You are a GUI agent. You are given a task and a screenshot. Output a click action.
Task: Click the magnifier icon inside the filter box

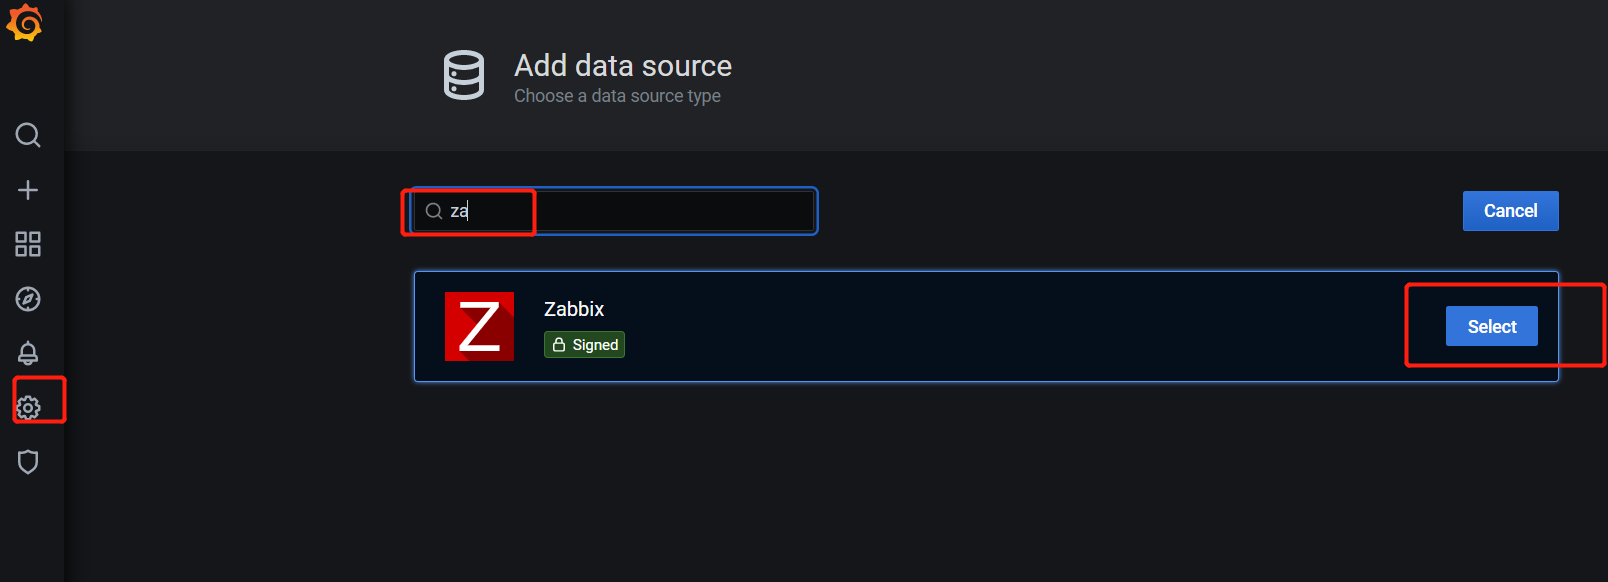pyautogui.click(x=434, y=211)
